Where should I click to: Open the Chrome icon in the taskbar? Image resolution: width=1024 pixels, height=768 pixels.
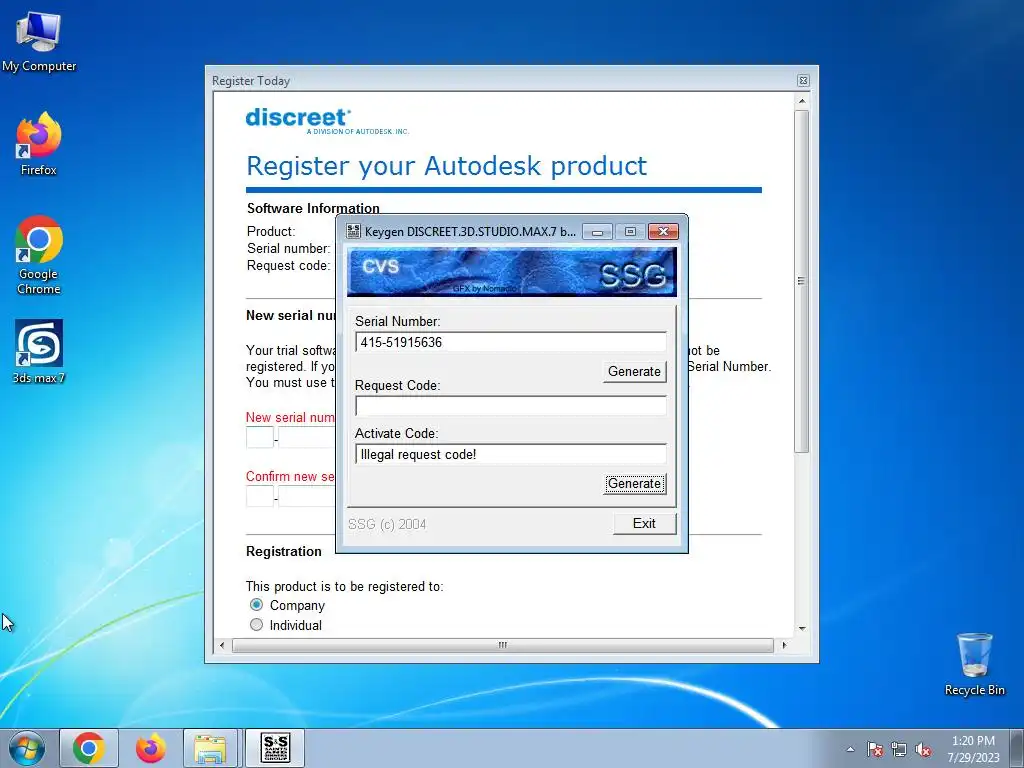(89, 748)
